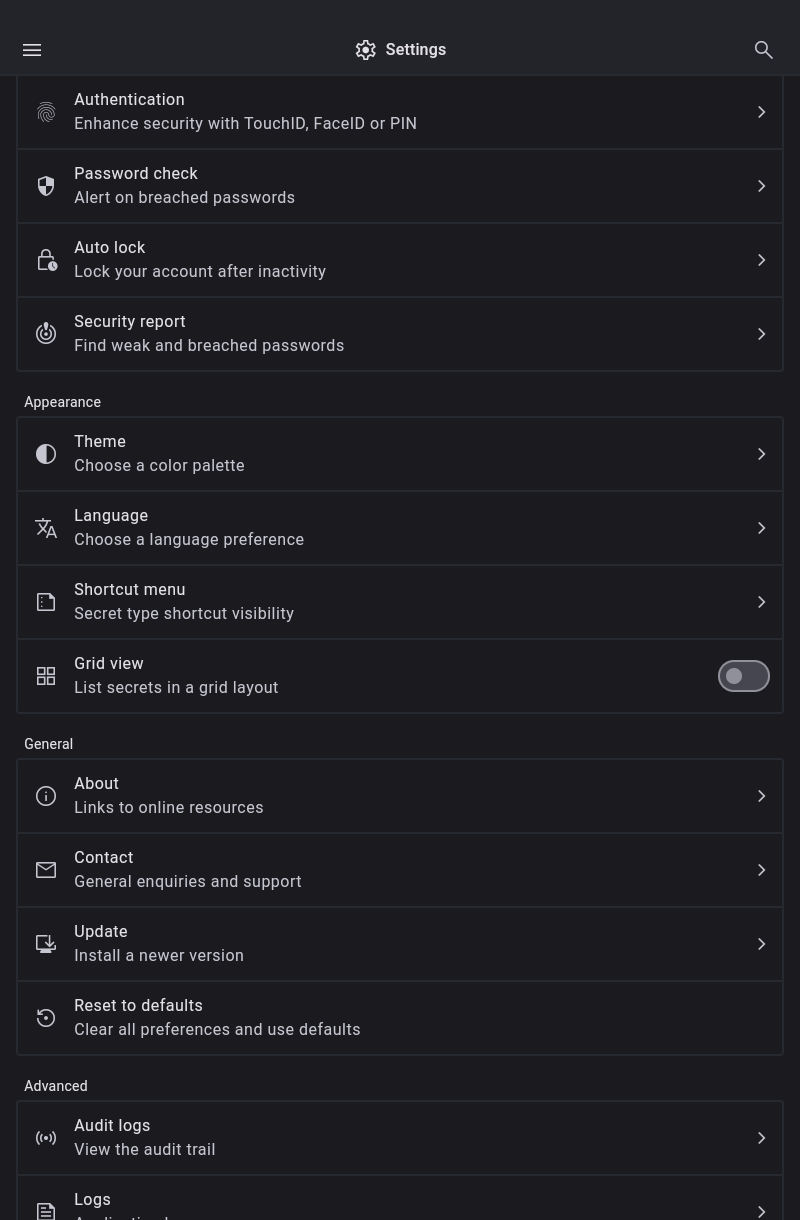
Task: Click the shield Password check icon
Action: (x=46, y=186)
